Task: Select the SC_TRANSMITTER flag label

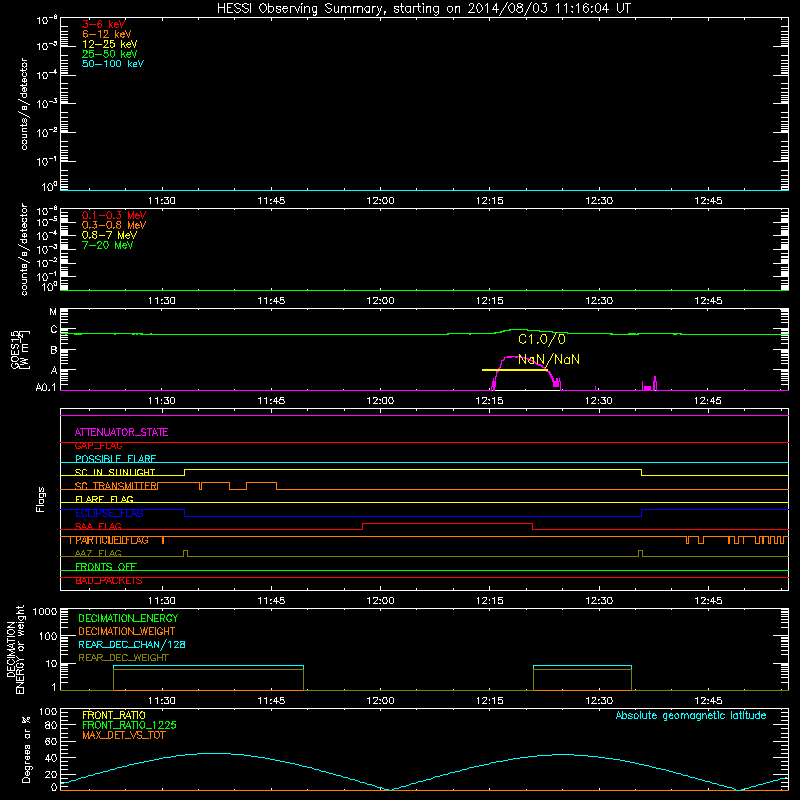Action: click(116, 486)
